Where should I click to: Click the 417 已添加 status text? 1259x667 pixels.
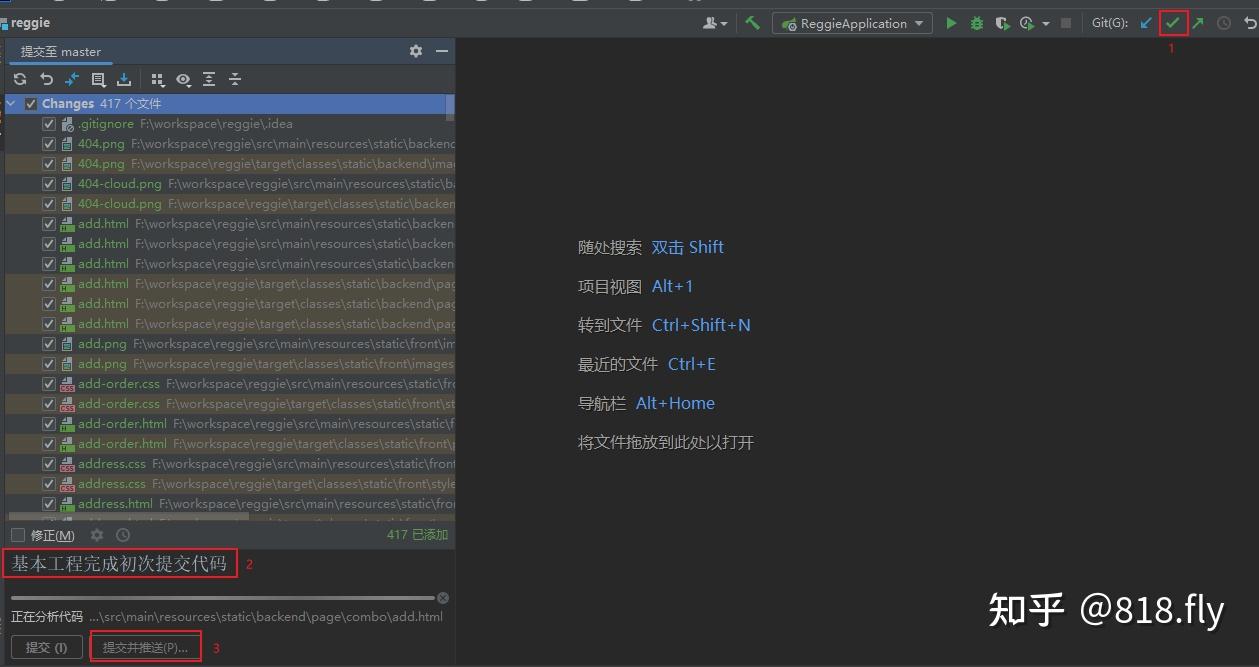(417, 535)
